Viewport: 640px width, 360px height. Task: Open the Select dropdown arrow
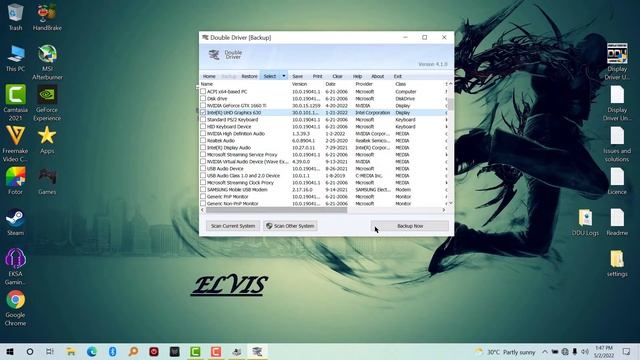click(x=284, y=76)
